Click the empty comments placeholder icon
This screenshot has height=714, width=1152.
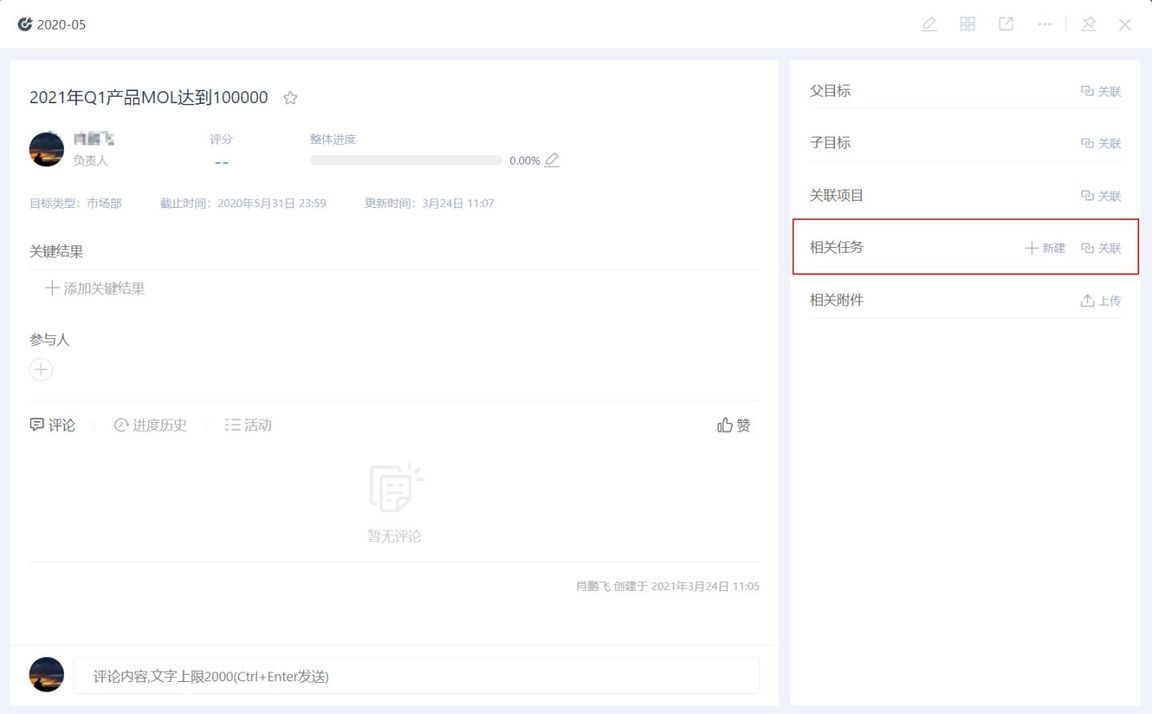pyautogui.click(x=395, y=488)
